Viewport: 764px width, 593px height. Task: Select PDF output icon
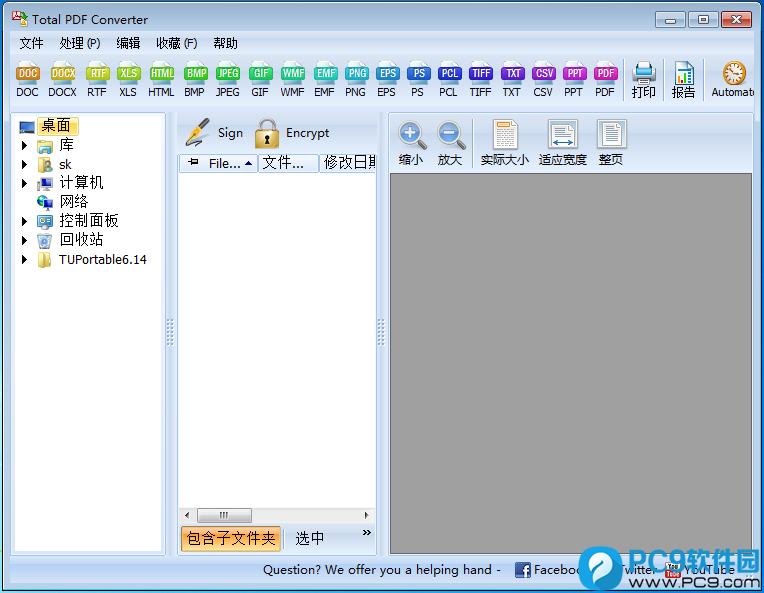[x=605, y=79]
